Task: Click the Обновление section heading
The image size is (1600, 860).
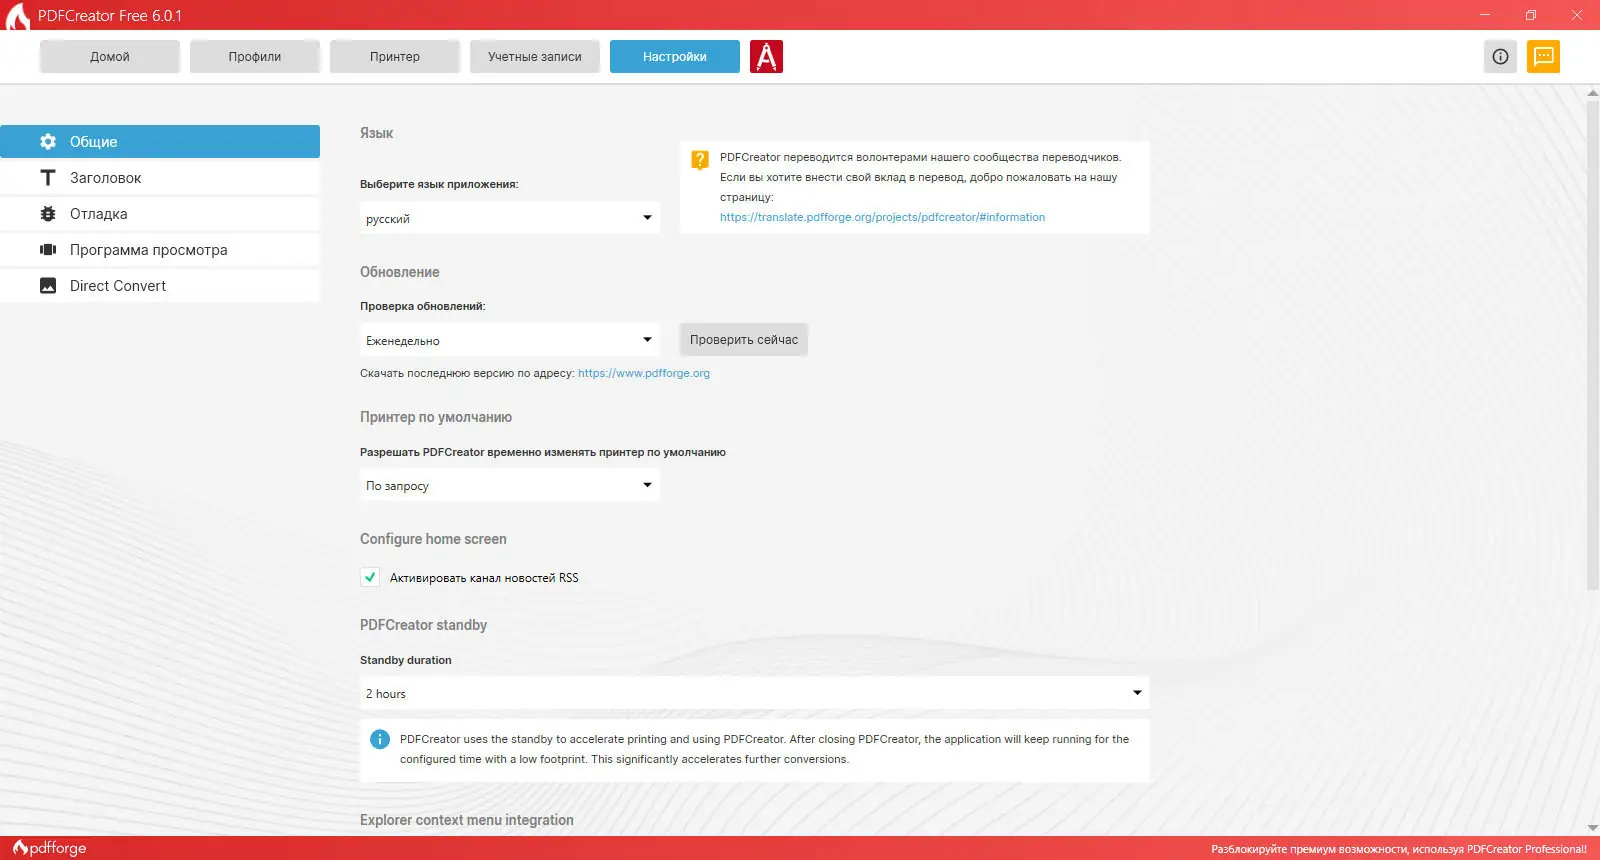Action: coord(400,272)
